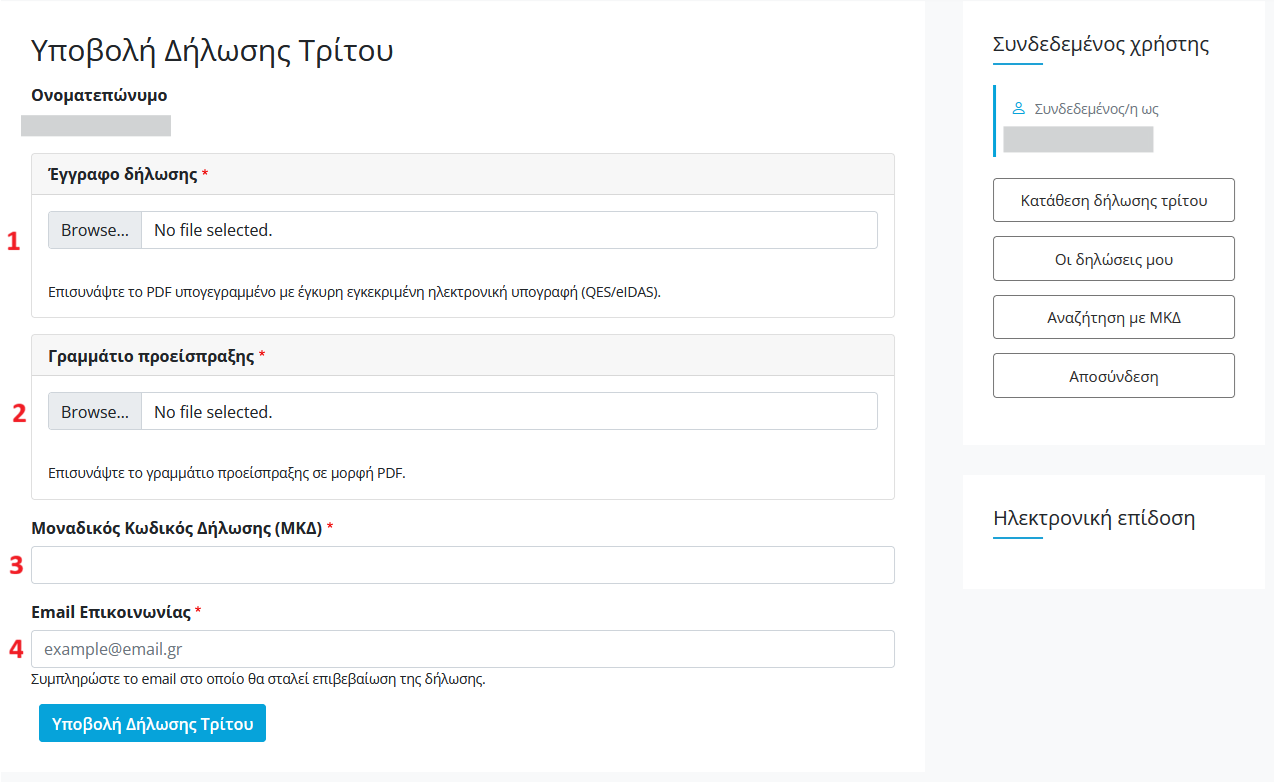Click the Ονοματεπώνυμο label
Viewport: 1274px width, 782px height.
pos(99,96)
